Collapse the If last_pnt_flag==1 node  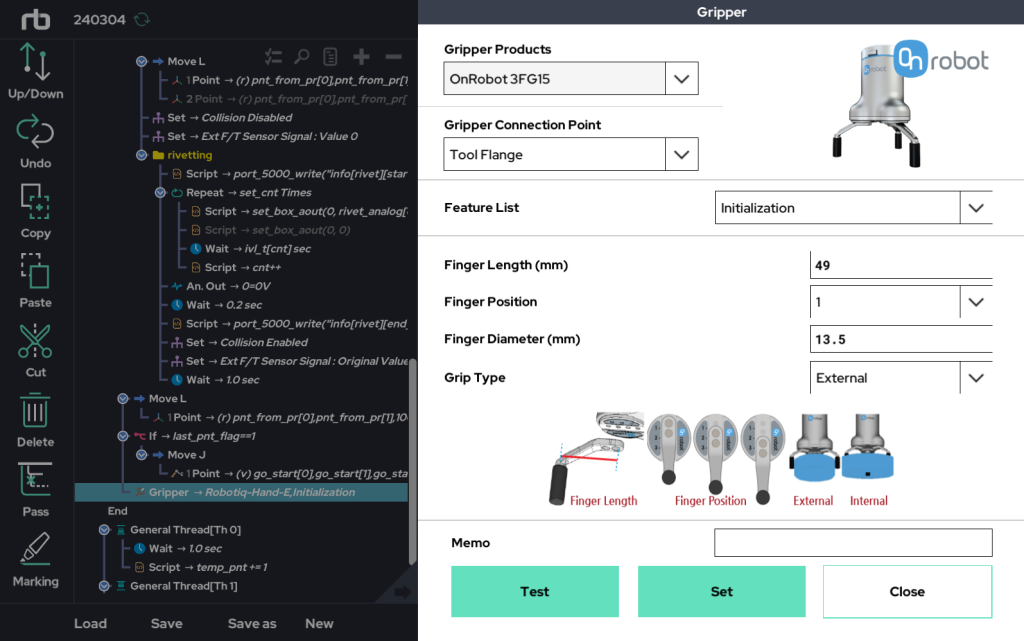pos(123,436)
